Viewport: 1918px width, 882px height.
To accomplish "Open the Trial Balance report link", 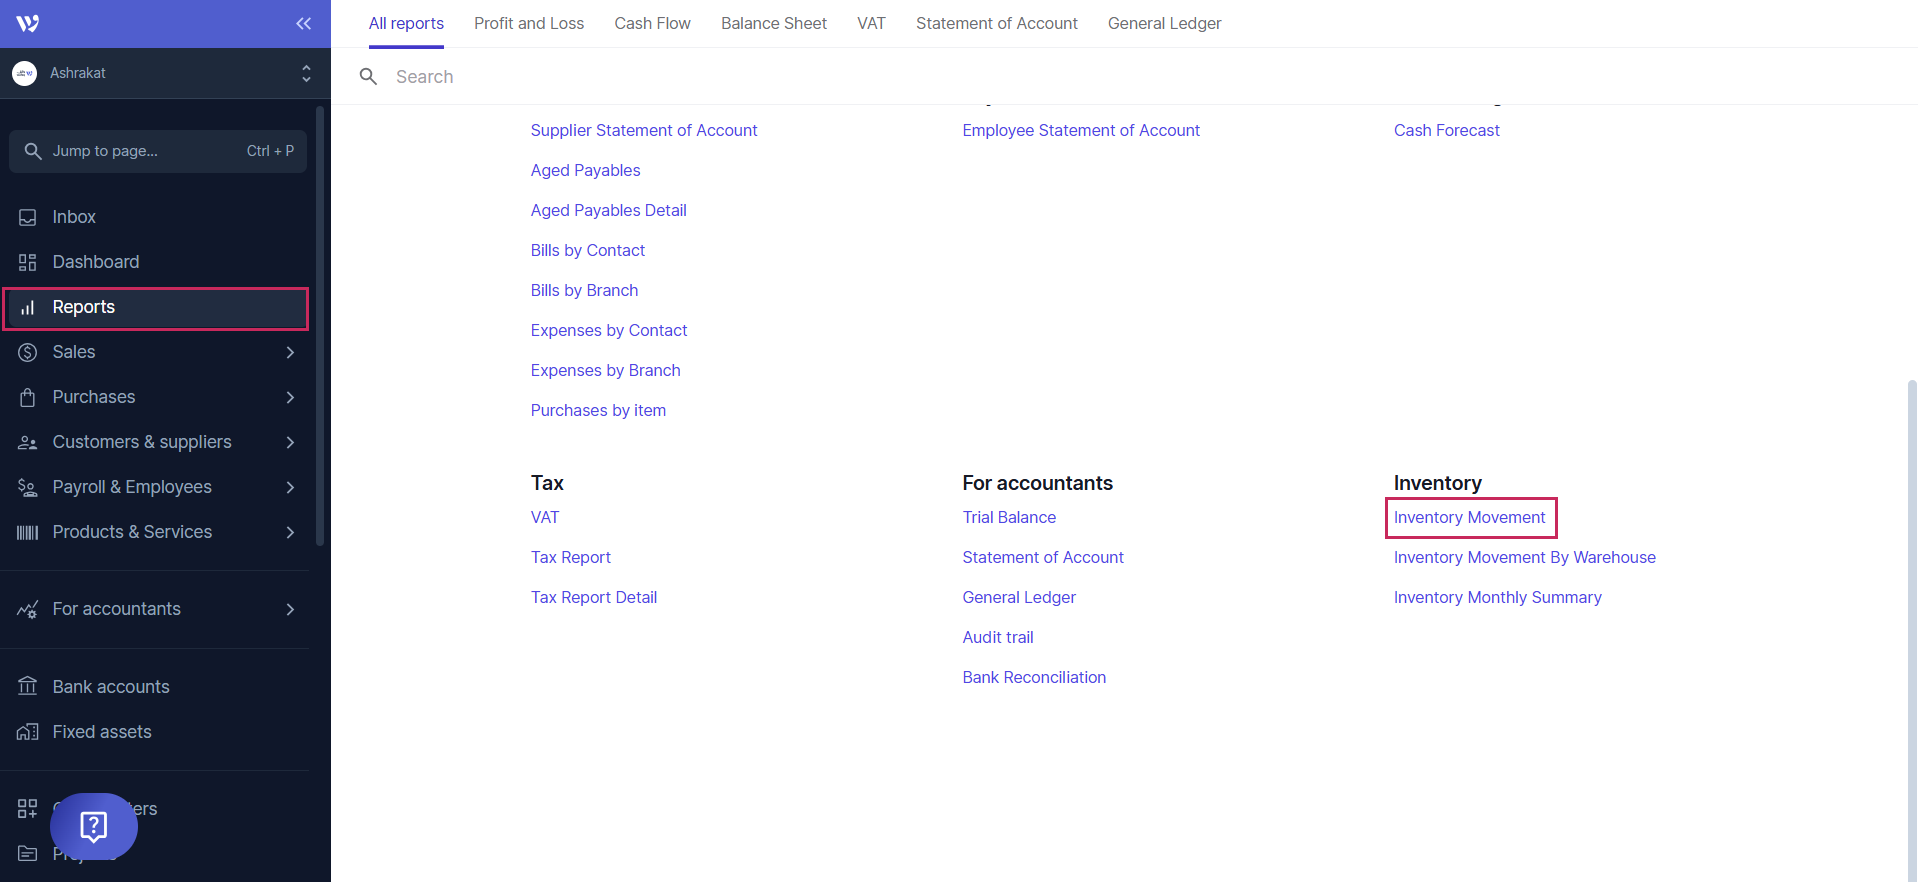I will click(x=1008, y=517).
